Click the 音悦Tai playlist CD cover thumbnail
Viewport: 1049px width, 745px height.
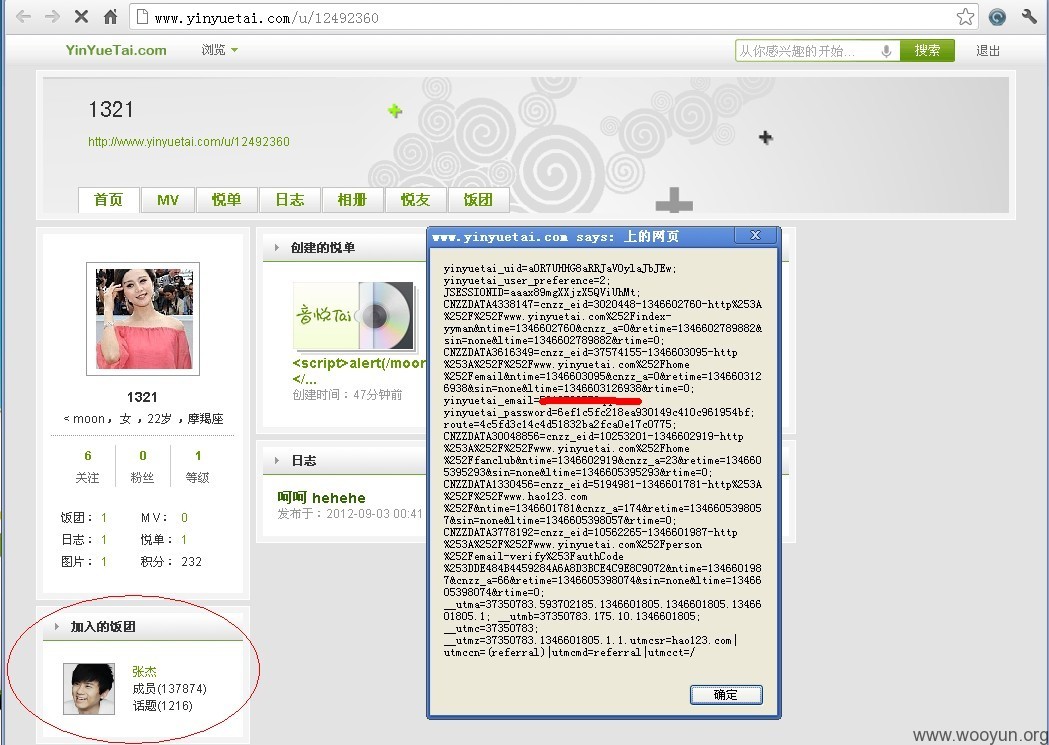point(353,316)
